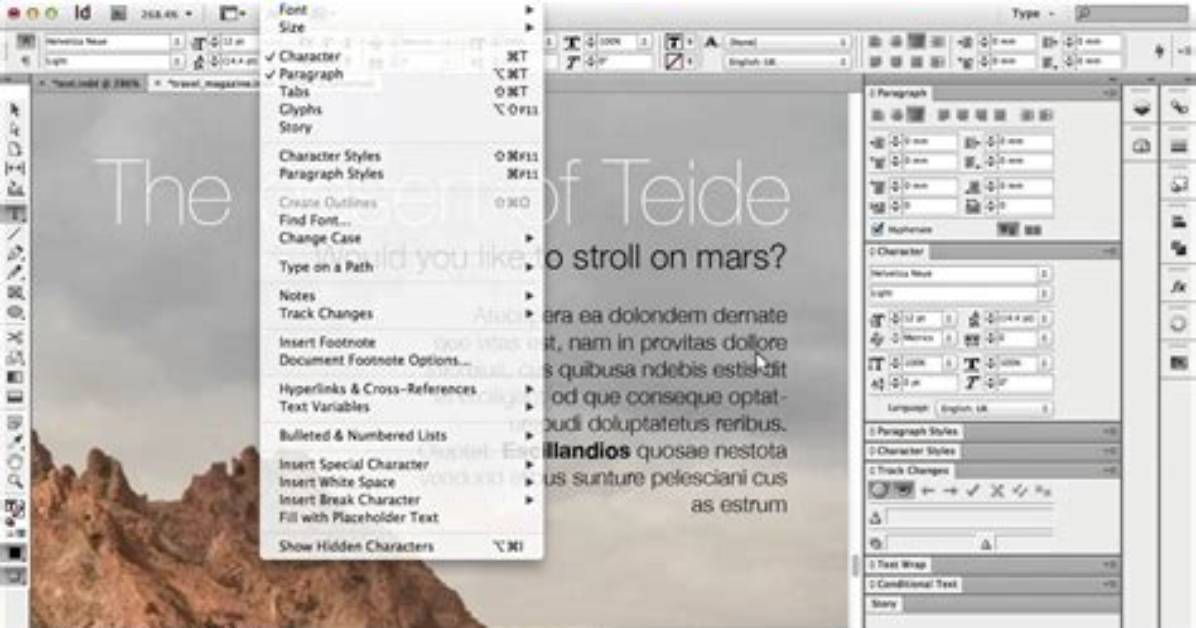This screenshot has height=628, width=1196.
Task: Expand the Paragraph Styles panel
Action: [x=915, y=431]
